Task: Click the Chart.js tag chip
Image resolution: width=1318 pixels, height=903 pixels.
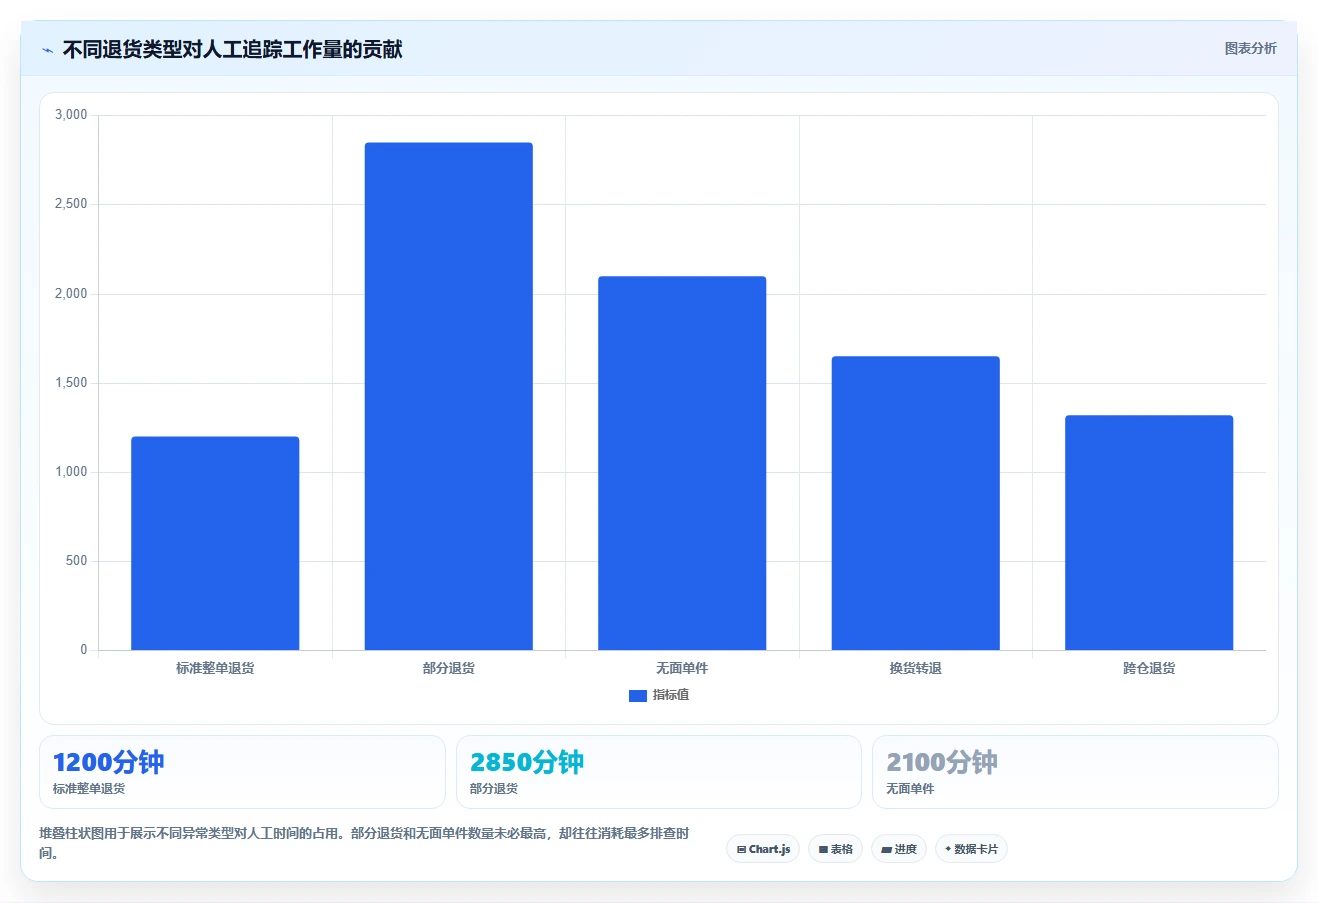Action: (x=763, y=849)
